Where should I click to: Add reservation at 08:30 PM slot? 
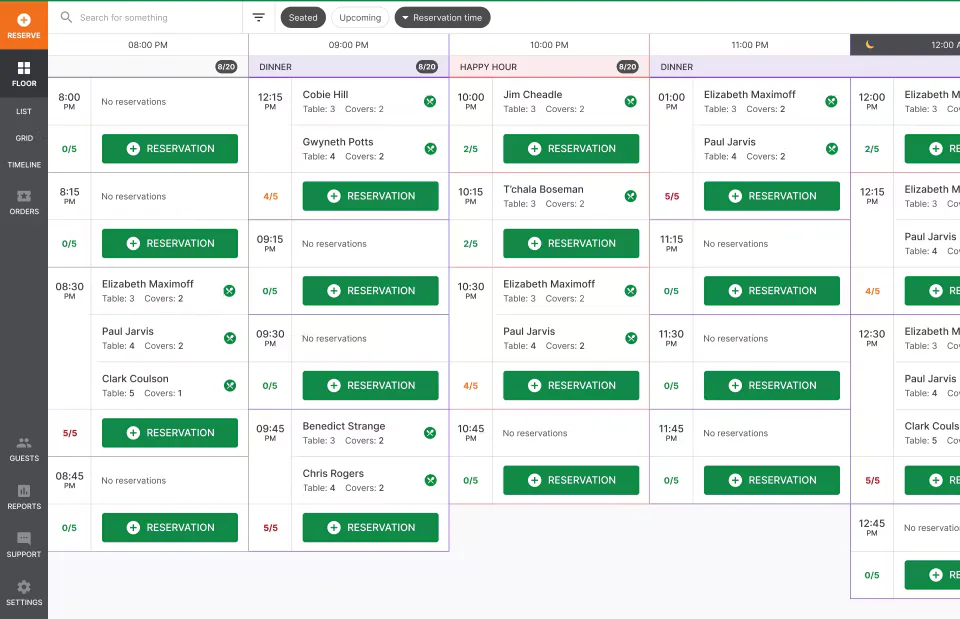click(170, 433)
